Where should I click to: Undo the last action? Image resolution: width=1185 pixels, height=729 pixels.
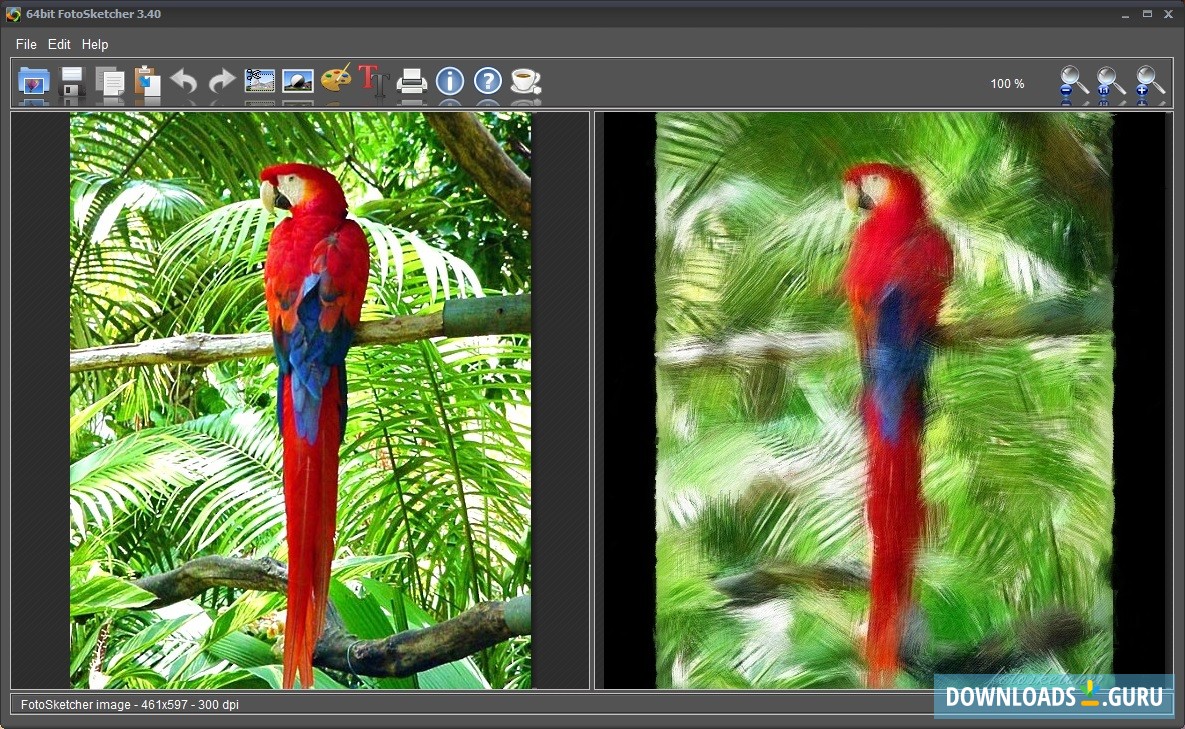pyautogui.click(x=184, y=82)
